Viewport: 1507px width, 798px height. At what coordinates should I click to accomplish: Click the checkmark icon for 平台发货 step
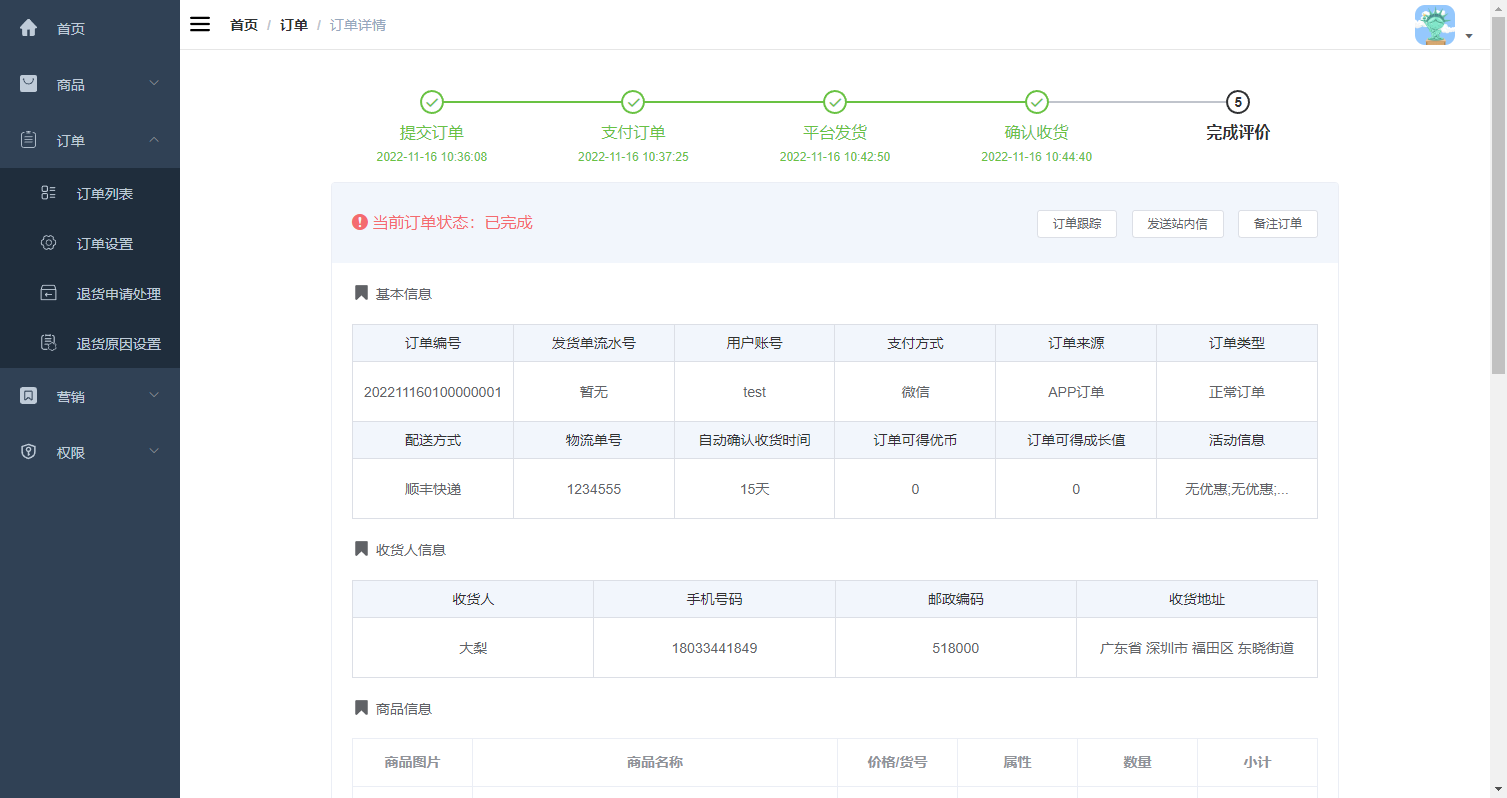(835, 102)
